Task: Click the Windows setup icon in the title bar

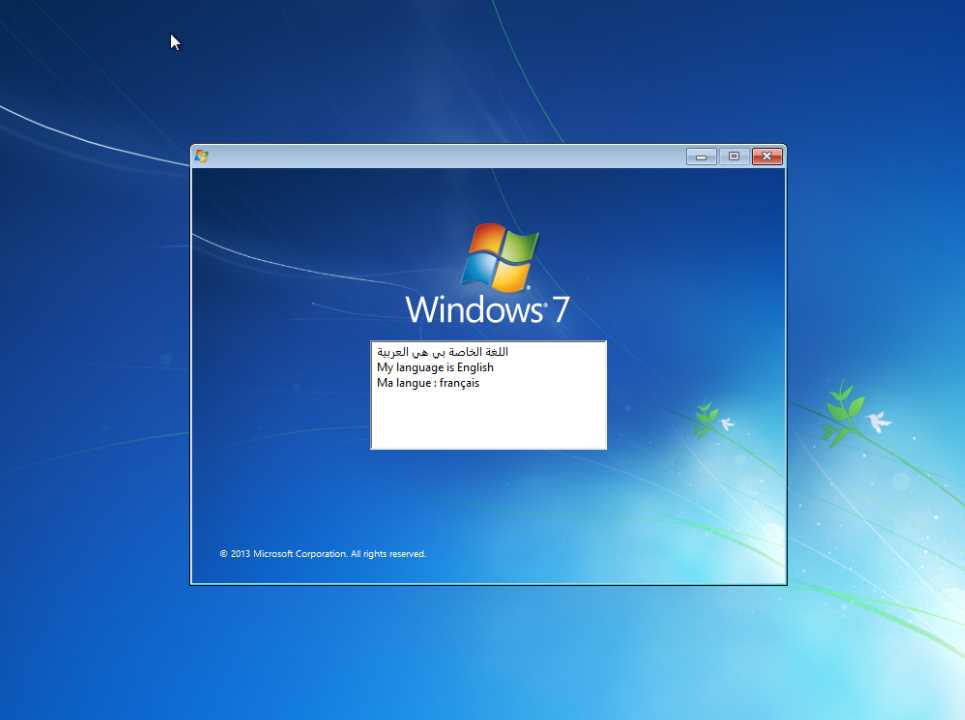Action: pos(201,156)
